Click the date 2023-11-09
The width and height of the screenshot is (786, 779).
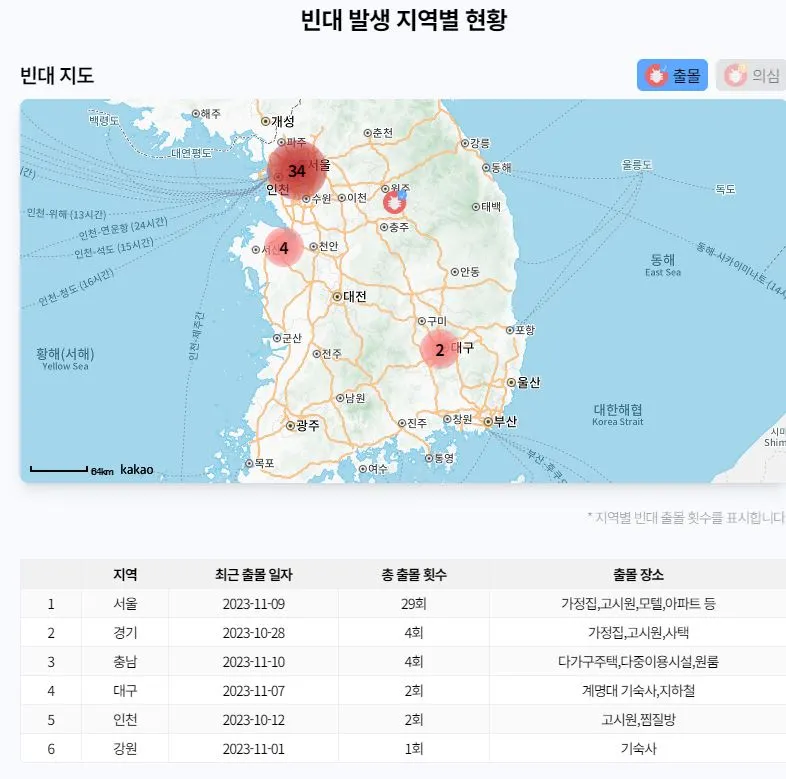click(254, 604)
